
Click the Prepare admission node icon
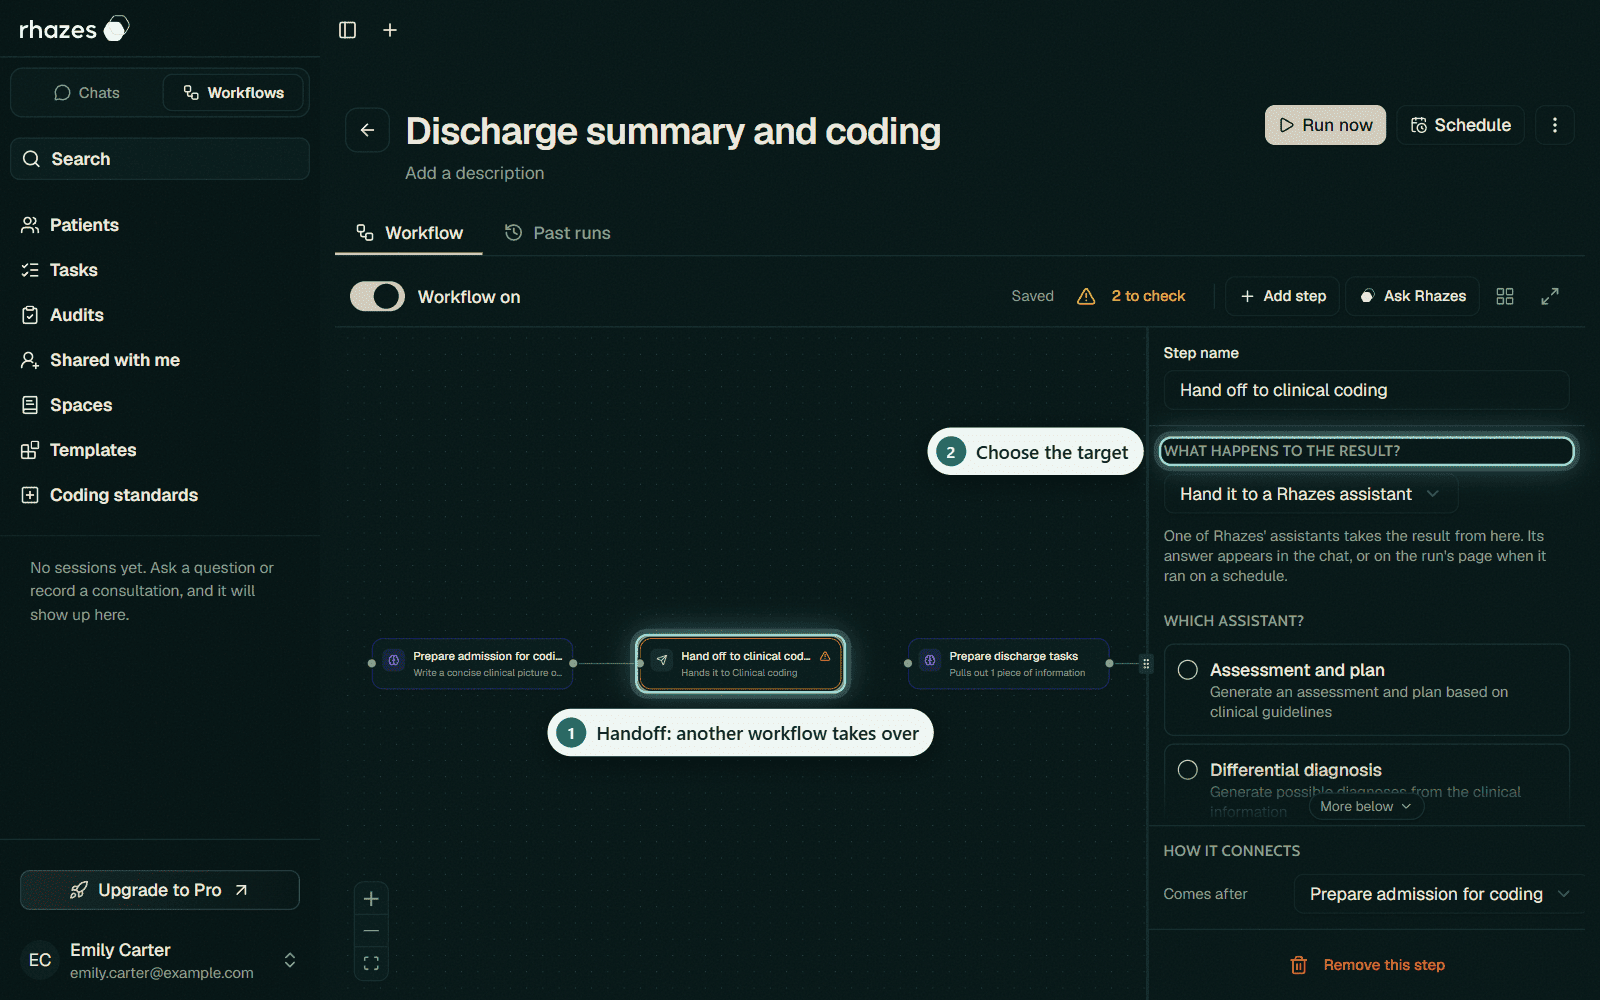(x=394, y=660)
